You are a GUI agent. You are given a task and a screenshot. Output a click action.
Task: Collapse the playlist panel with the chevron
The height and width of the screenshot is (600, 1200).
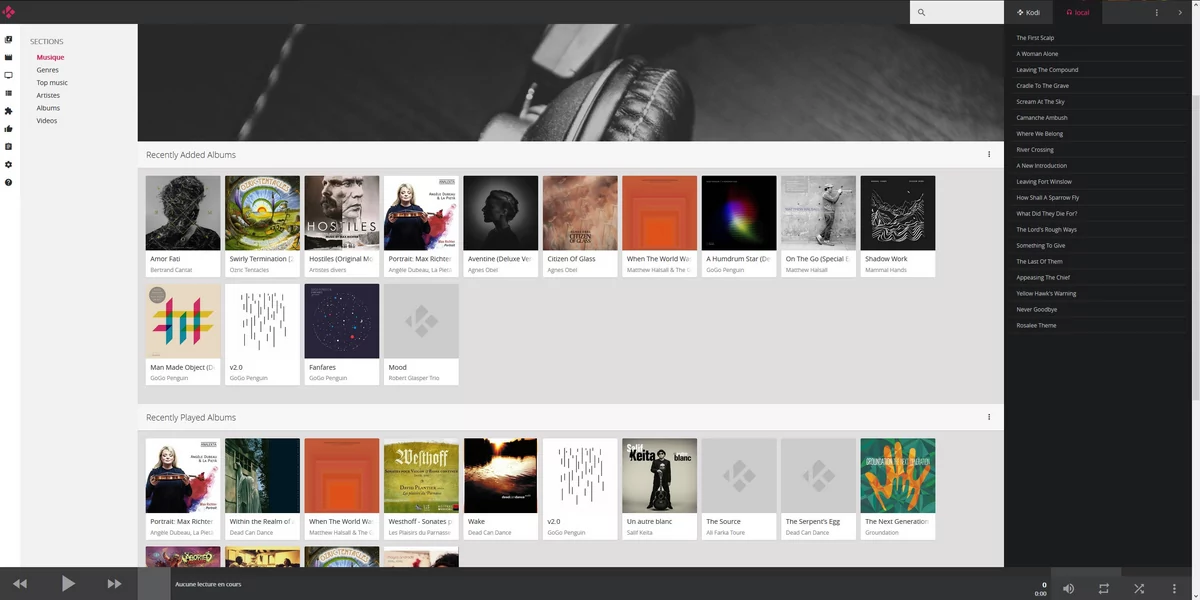[x=1180, y=13]
